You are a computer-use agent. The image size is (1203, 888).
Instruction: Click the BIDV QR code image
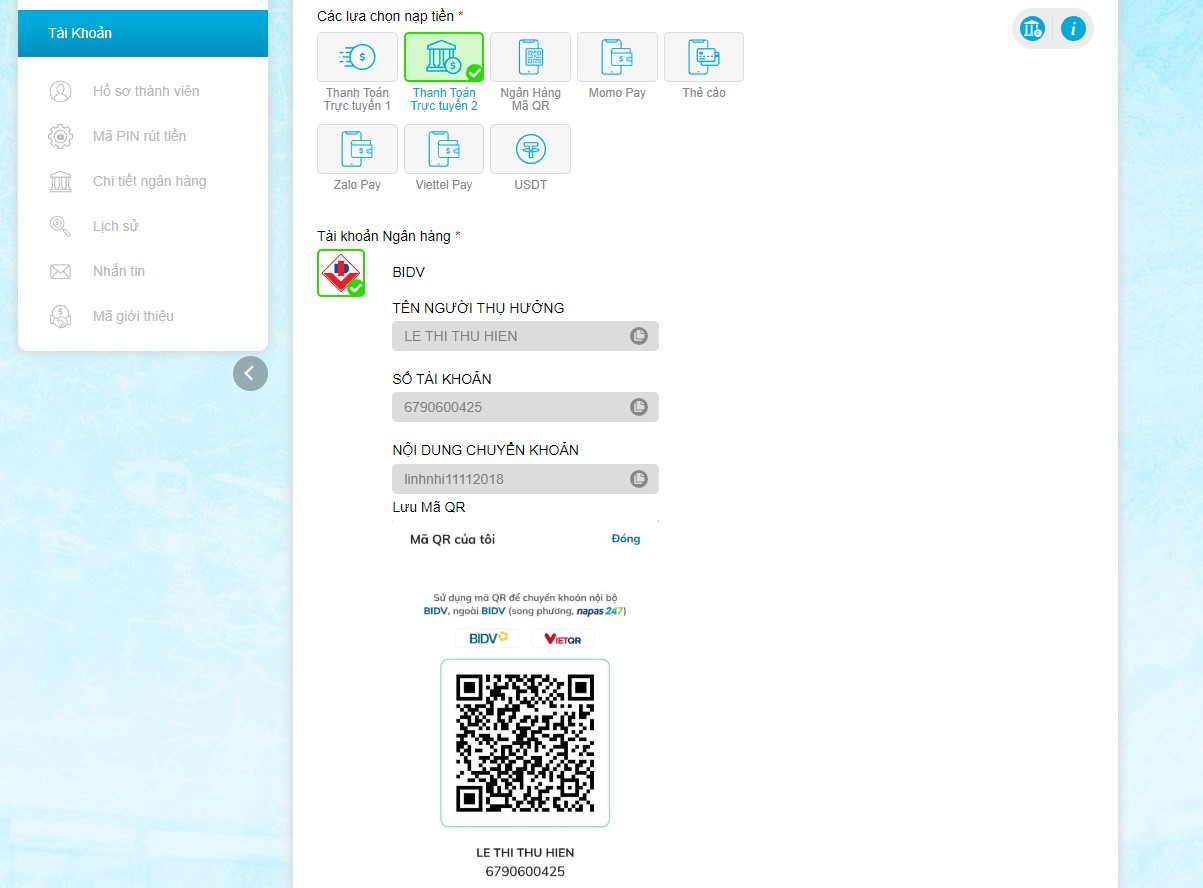click(525, 742)
